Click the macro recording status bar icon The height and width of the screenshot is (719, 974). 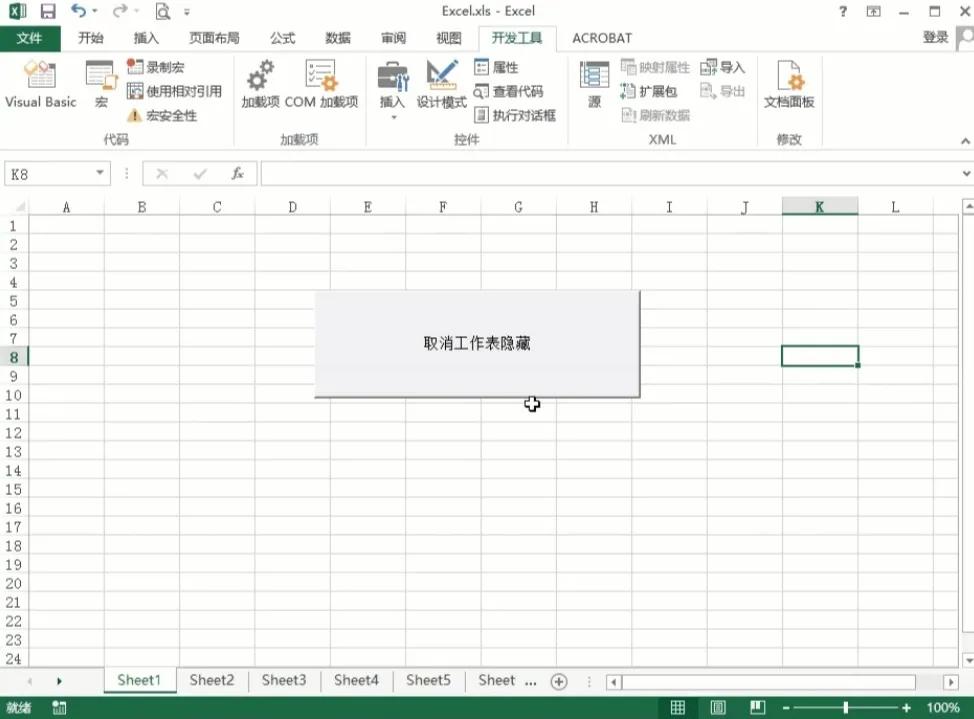pos(59,708)
